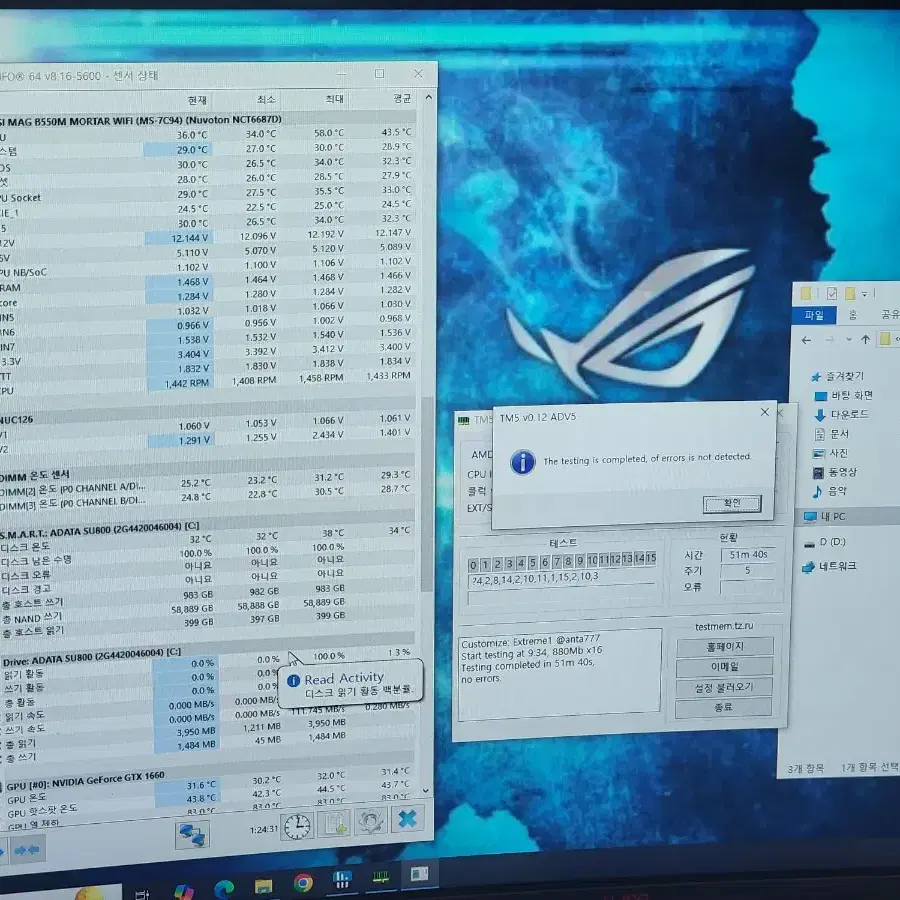Click the drive icon beside D (D:)
Viewport: 900px width, 900px height.
(x=809, y=544)
